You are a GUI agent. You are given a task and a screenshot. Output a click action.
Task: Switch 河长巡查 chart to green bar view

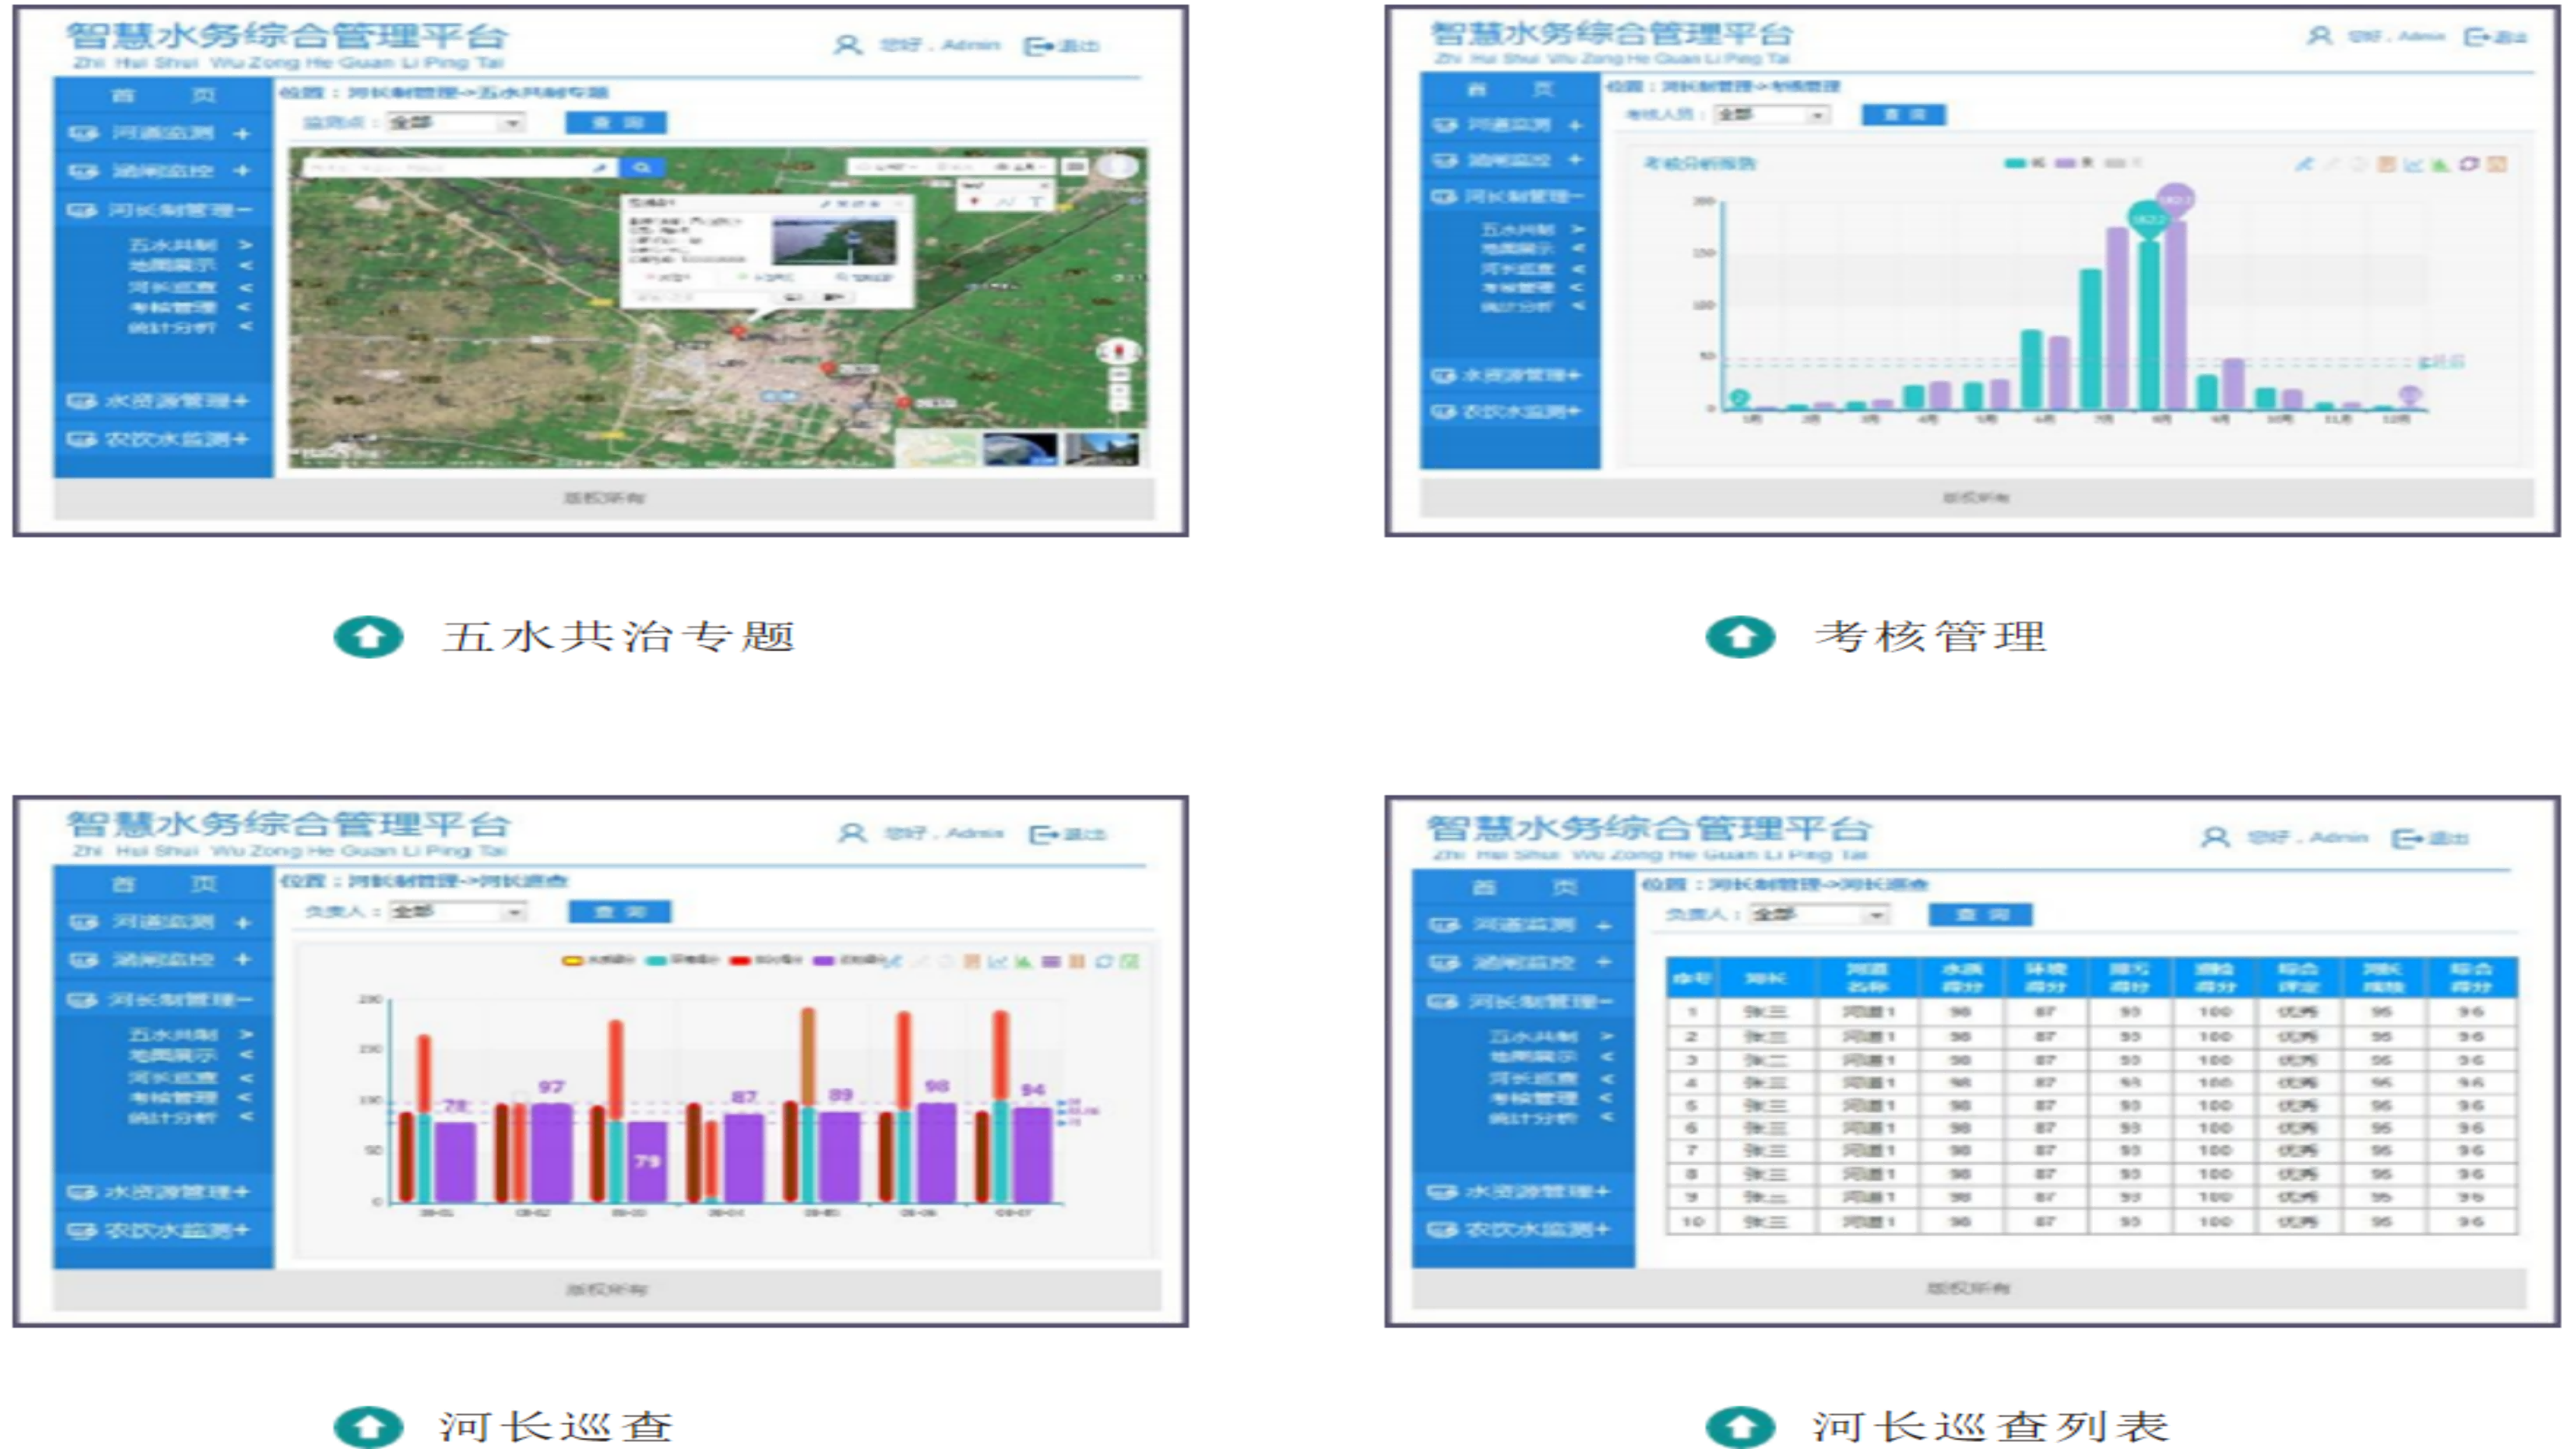click(1023, 962)
